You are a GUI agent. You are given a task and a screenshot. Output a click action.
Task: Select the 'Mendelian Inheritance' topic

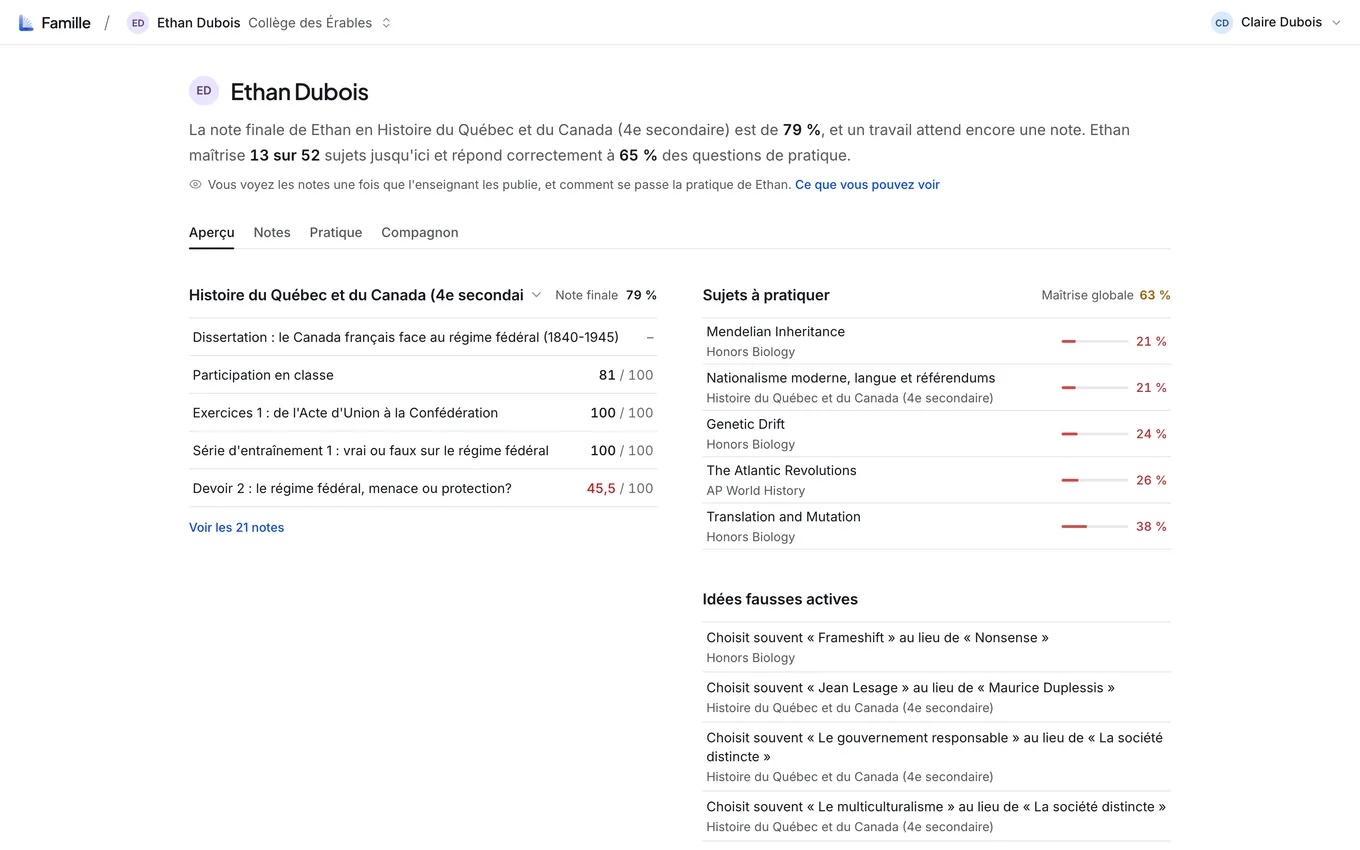(x=937, y=341)
